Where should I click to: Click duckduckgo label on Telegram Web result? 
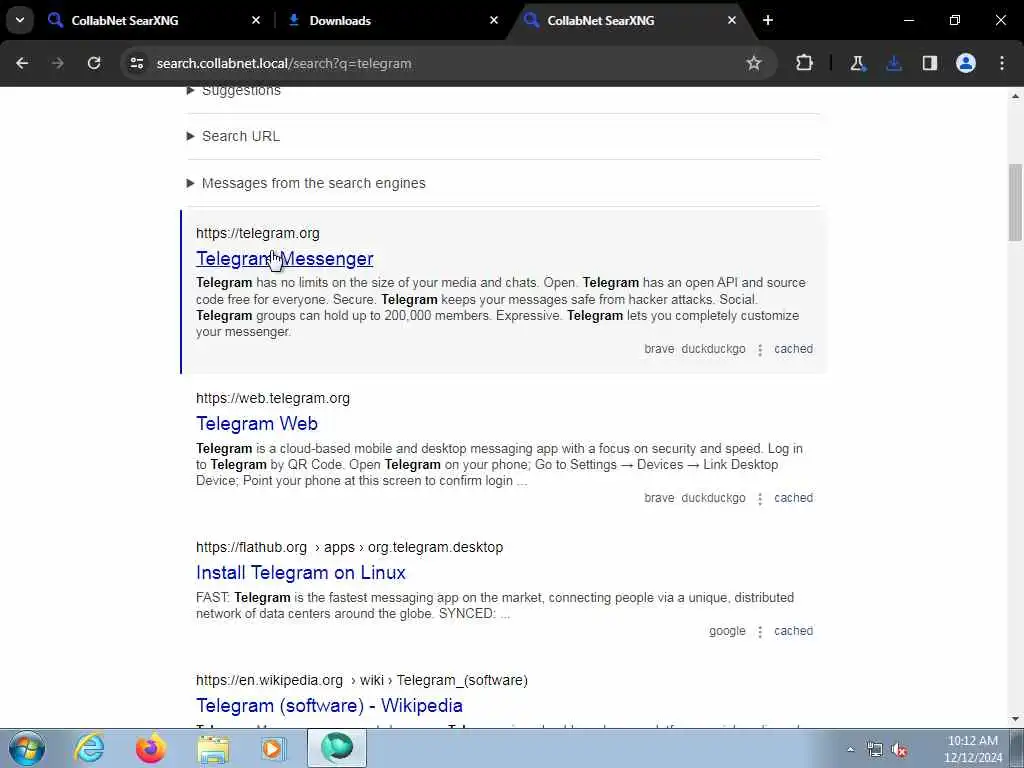713,498
